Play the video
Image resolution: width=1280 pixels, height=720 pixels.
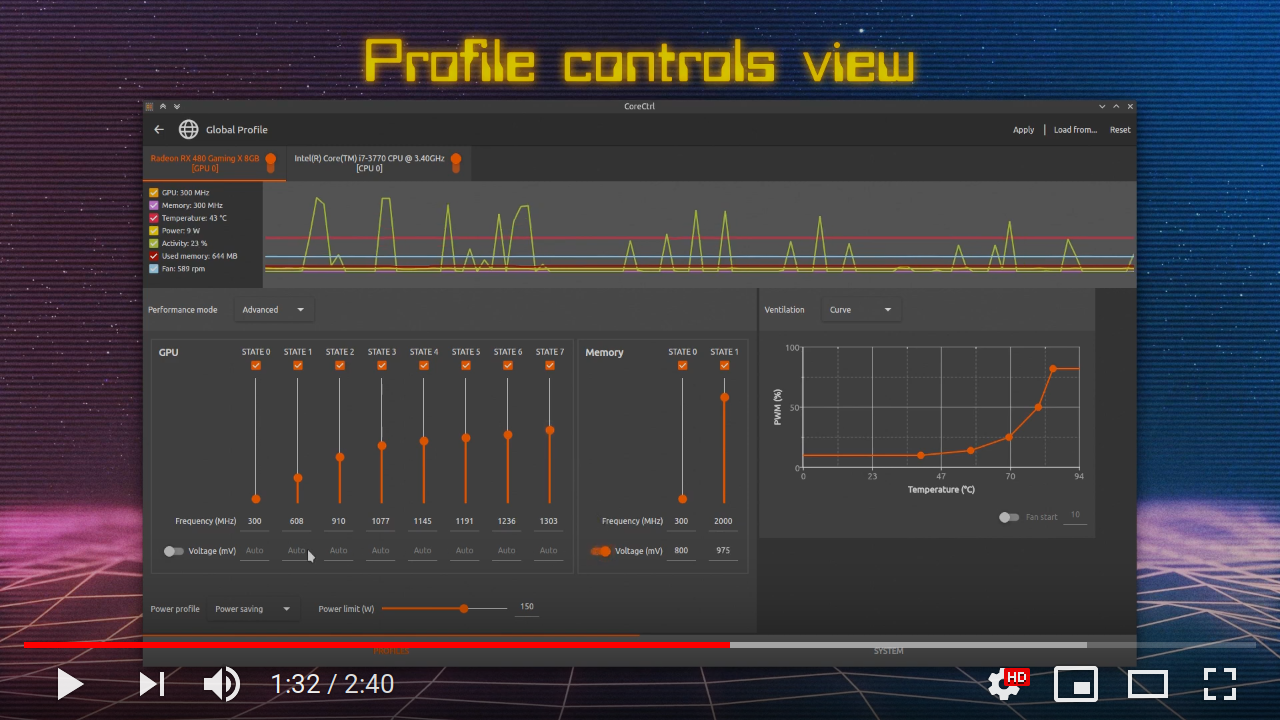click(69, 684)
